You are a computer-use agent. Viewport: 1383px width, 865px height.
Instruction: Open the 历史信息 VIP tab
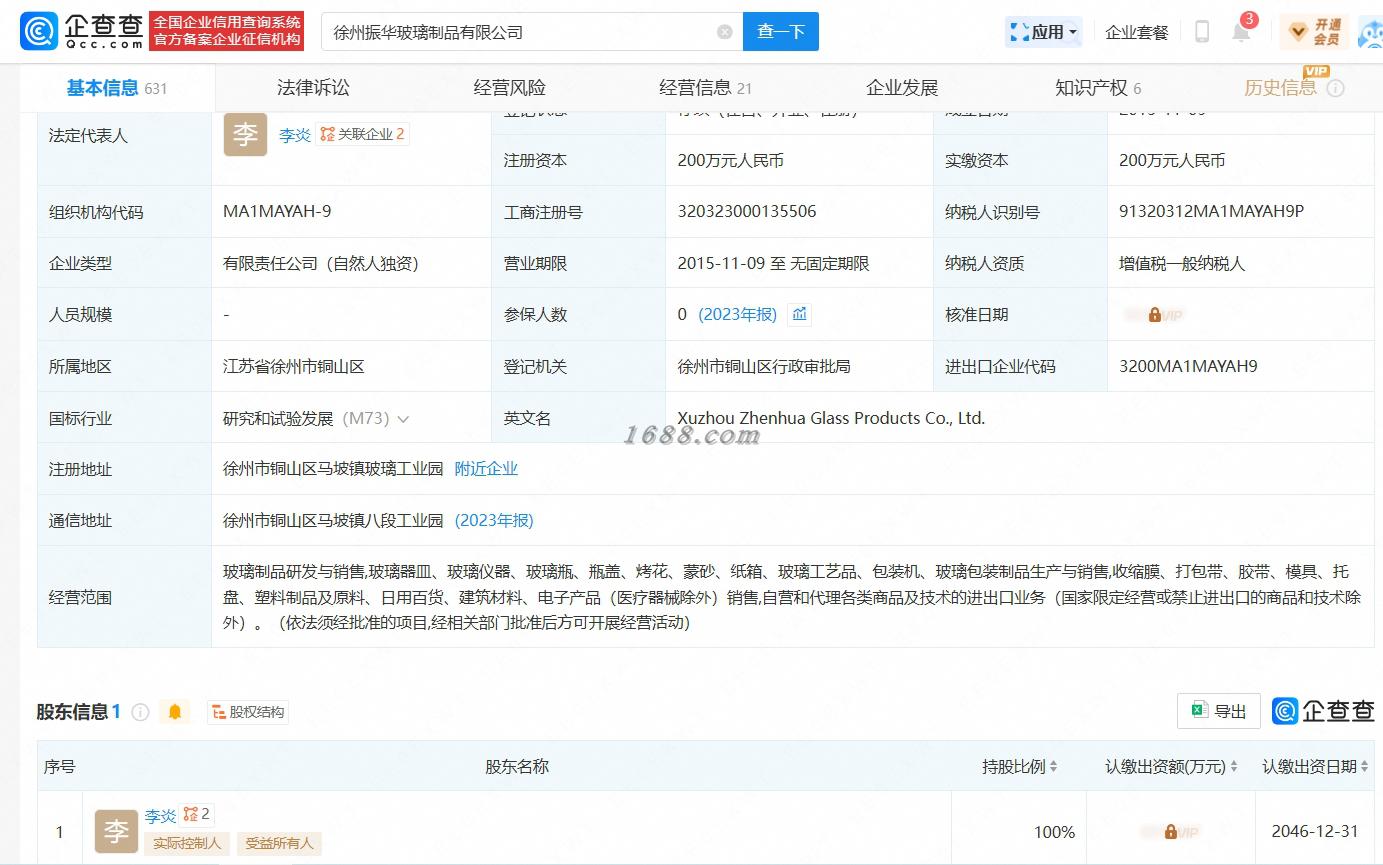point(1280,88)
